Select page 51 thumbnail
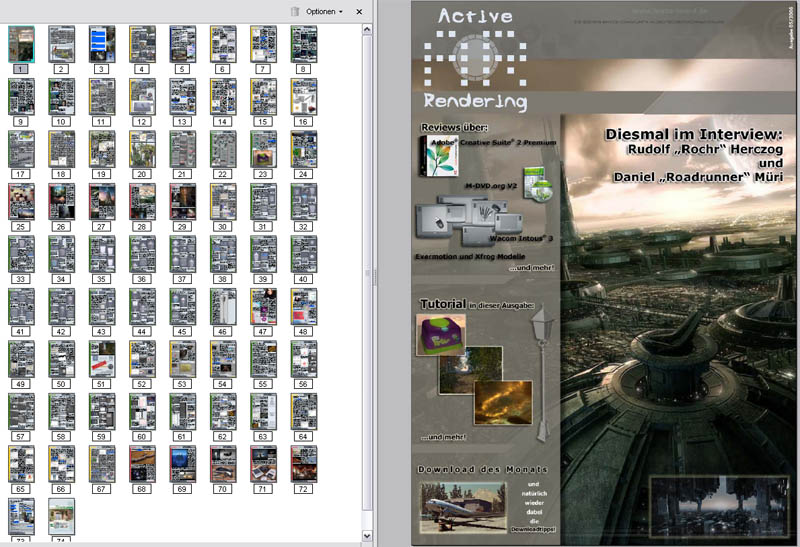 click(x=102, y=360)
